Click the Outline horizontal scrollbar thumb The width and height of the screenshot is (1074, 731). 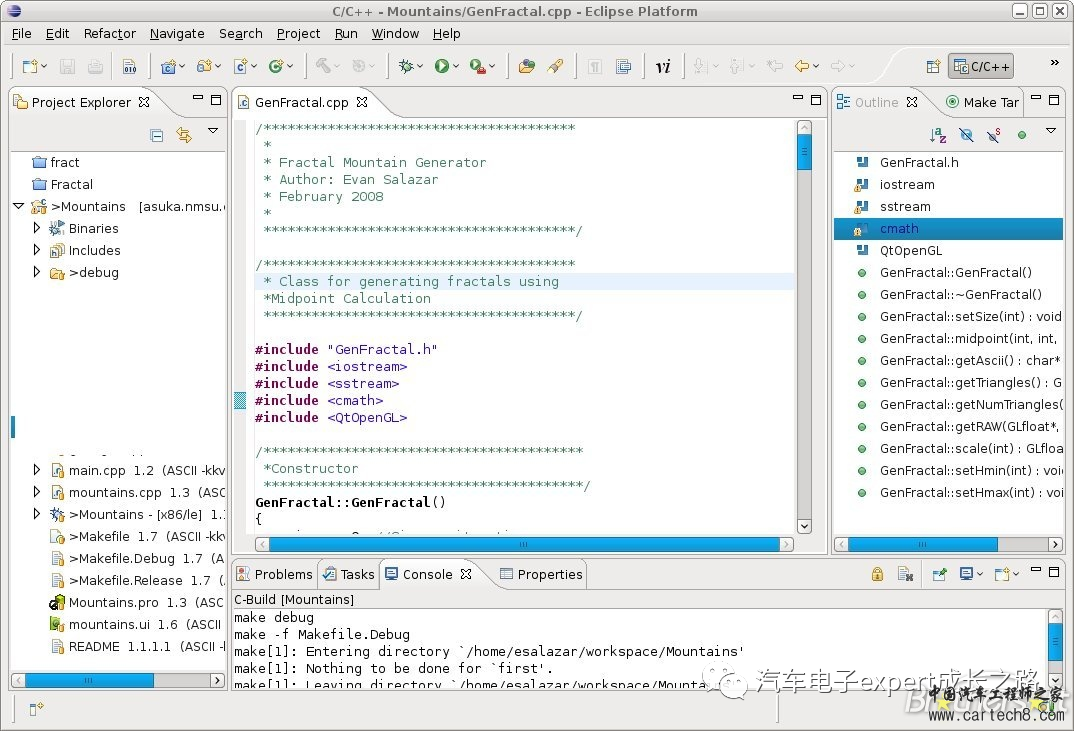(923, 544)
